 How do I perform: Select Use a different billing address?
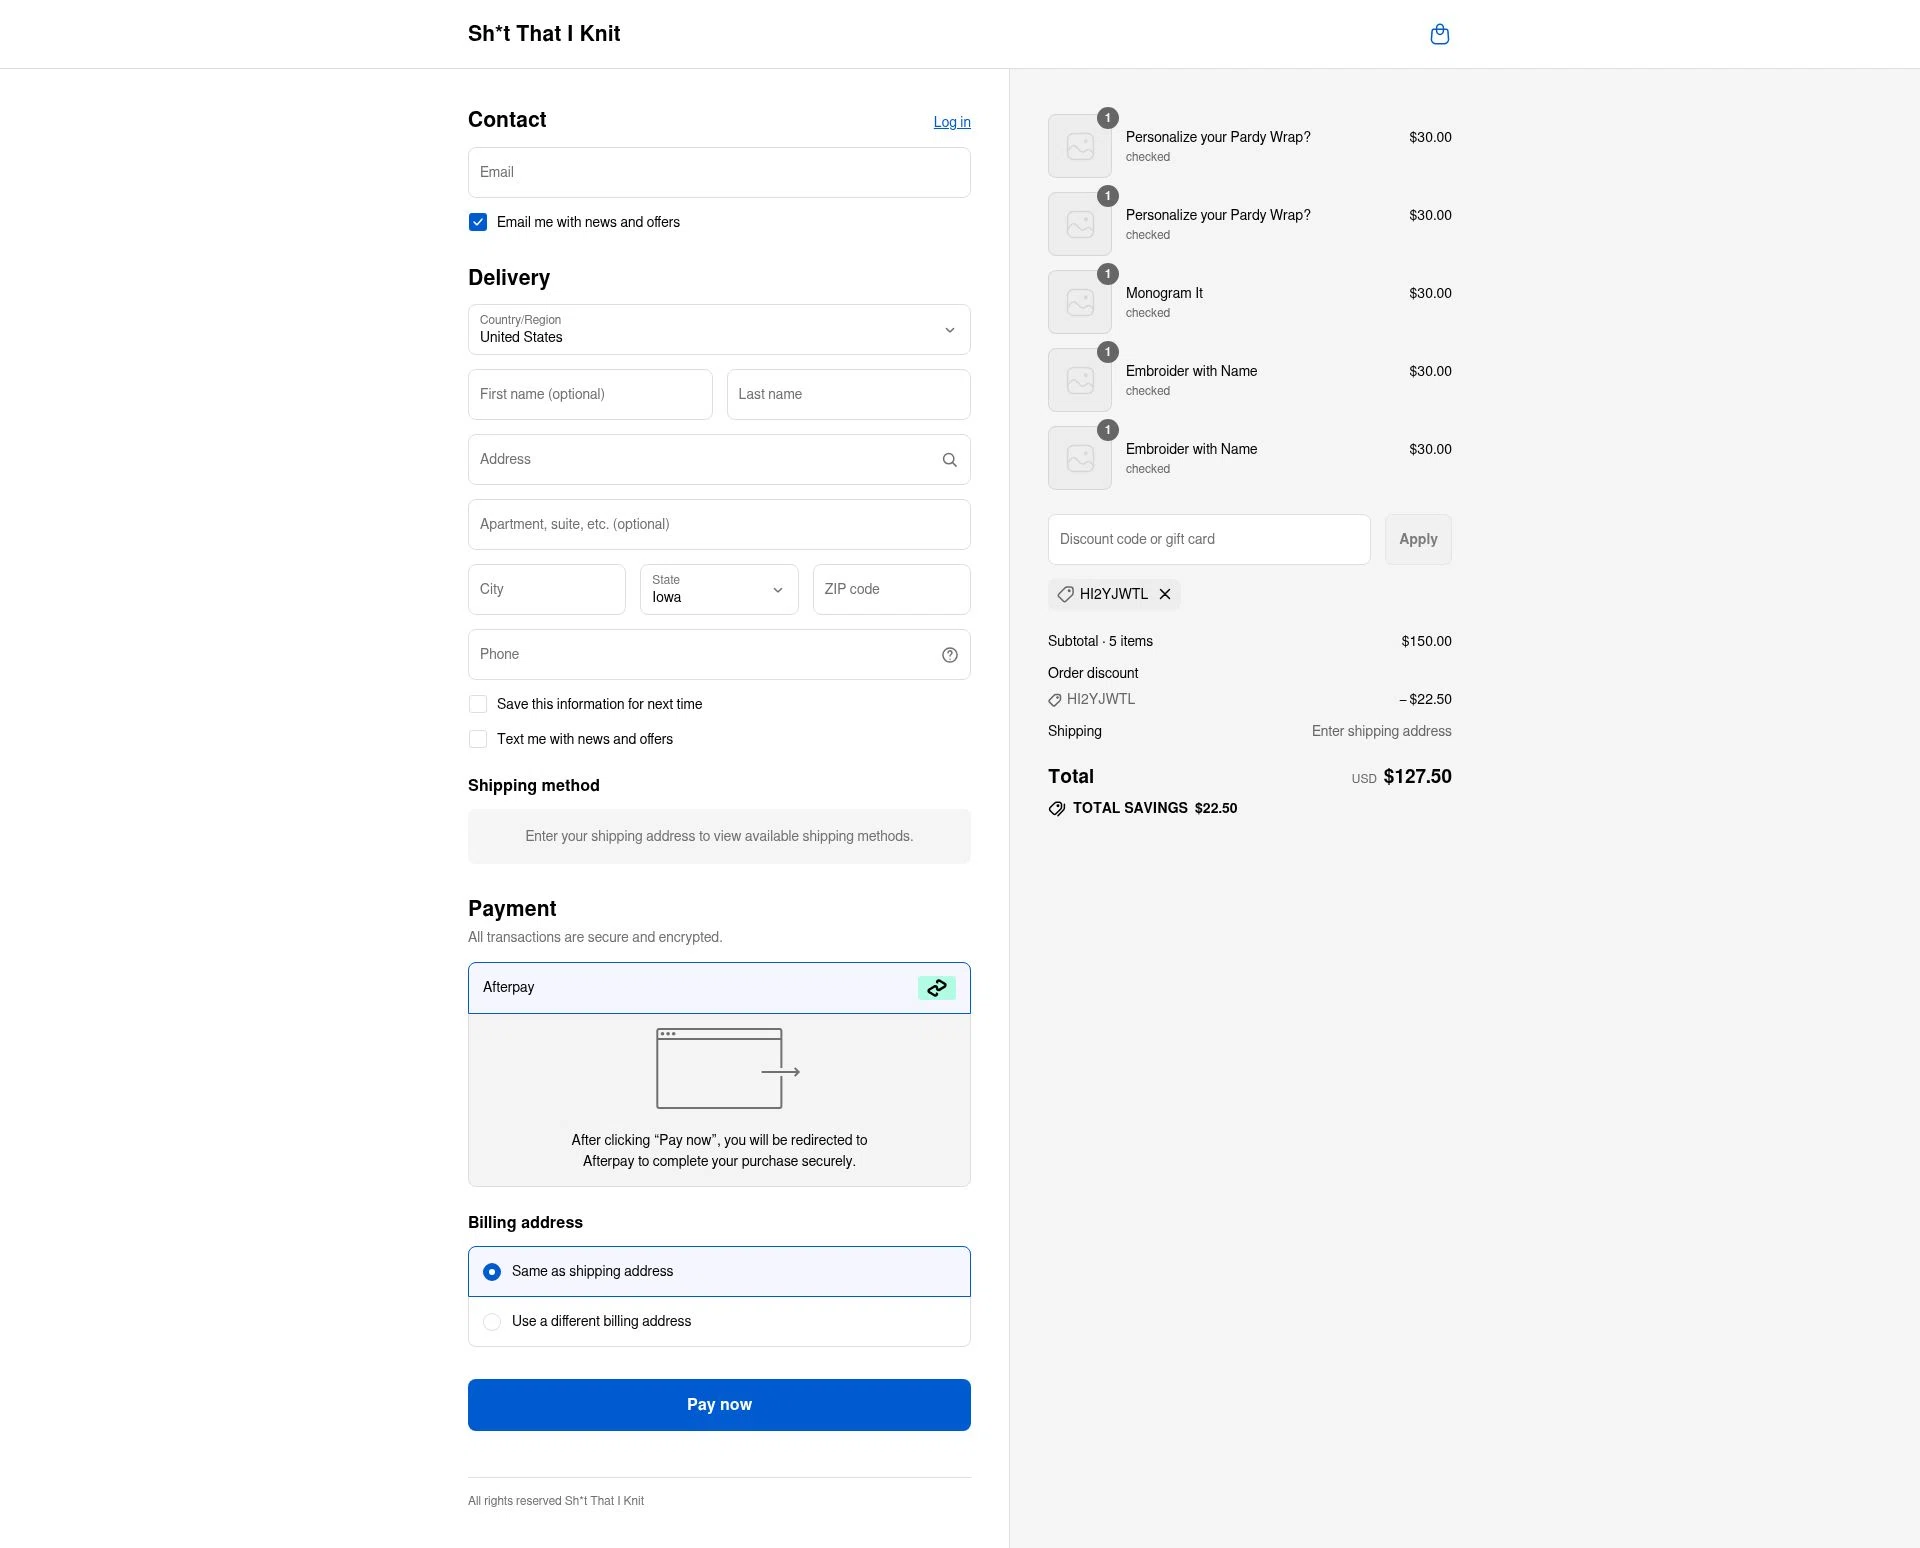tap(491, 1321)
